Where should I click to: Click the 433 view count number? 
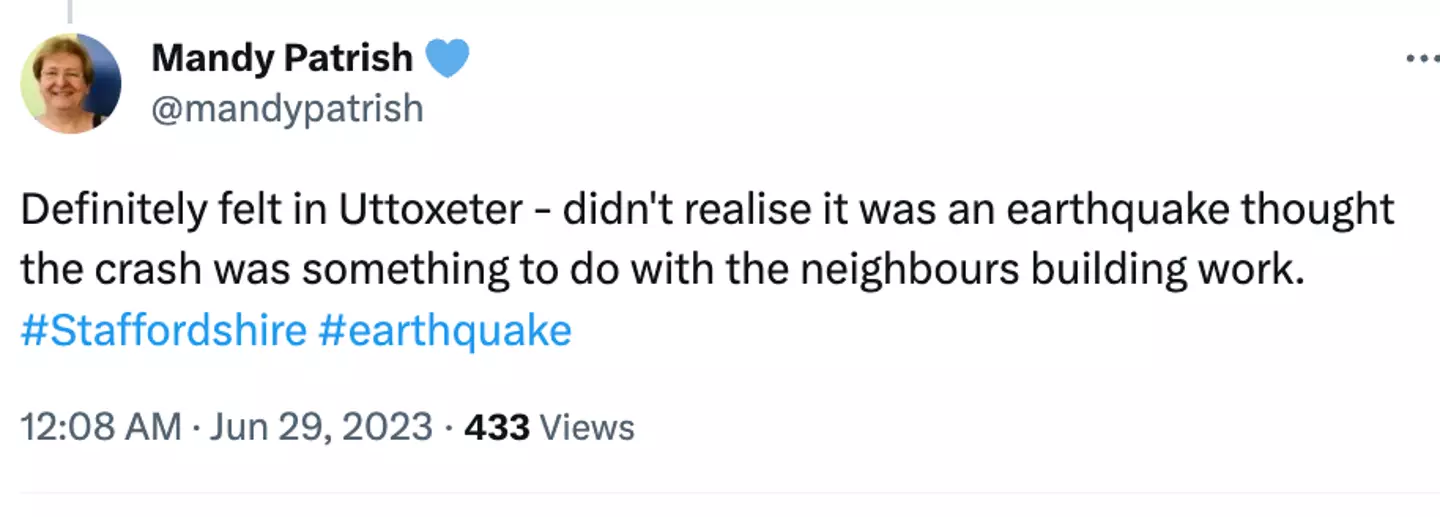tap(496, 428)
